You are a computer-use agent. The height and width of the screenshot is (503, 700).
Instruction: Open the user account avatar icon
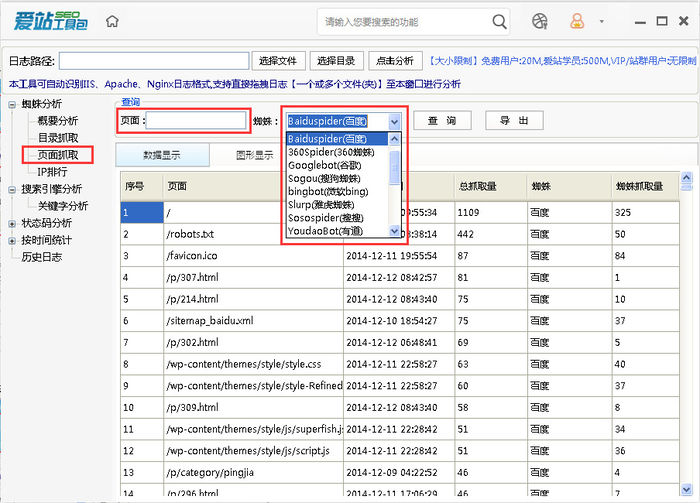coord(577,21)
